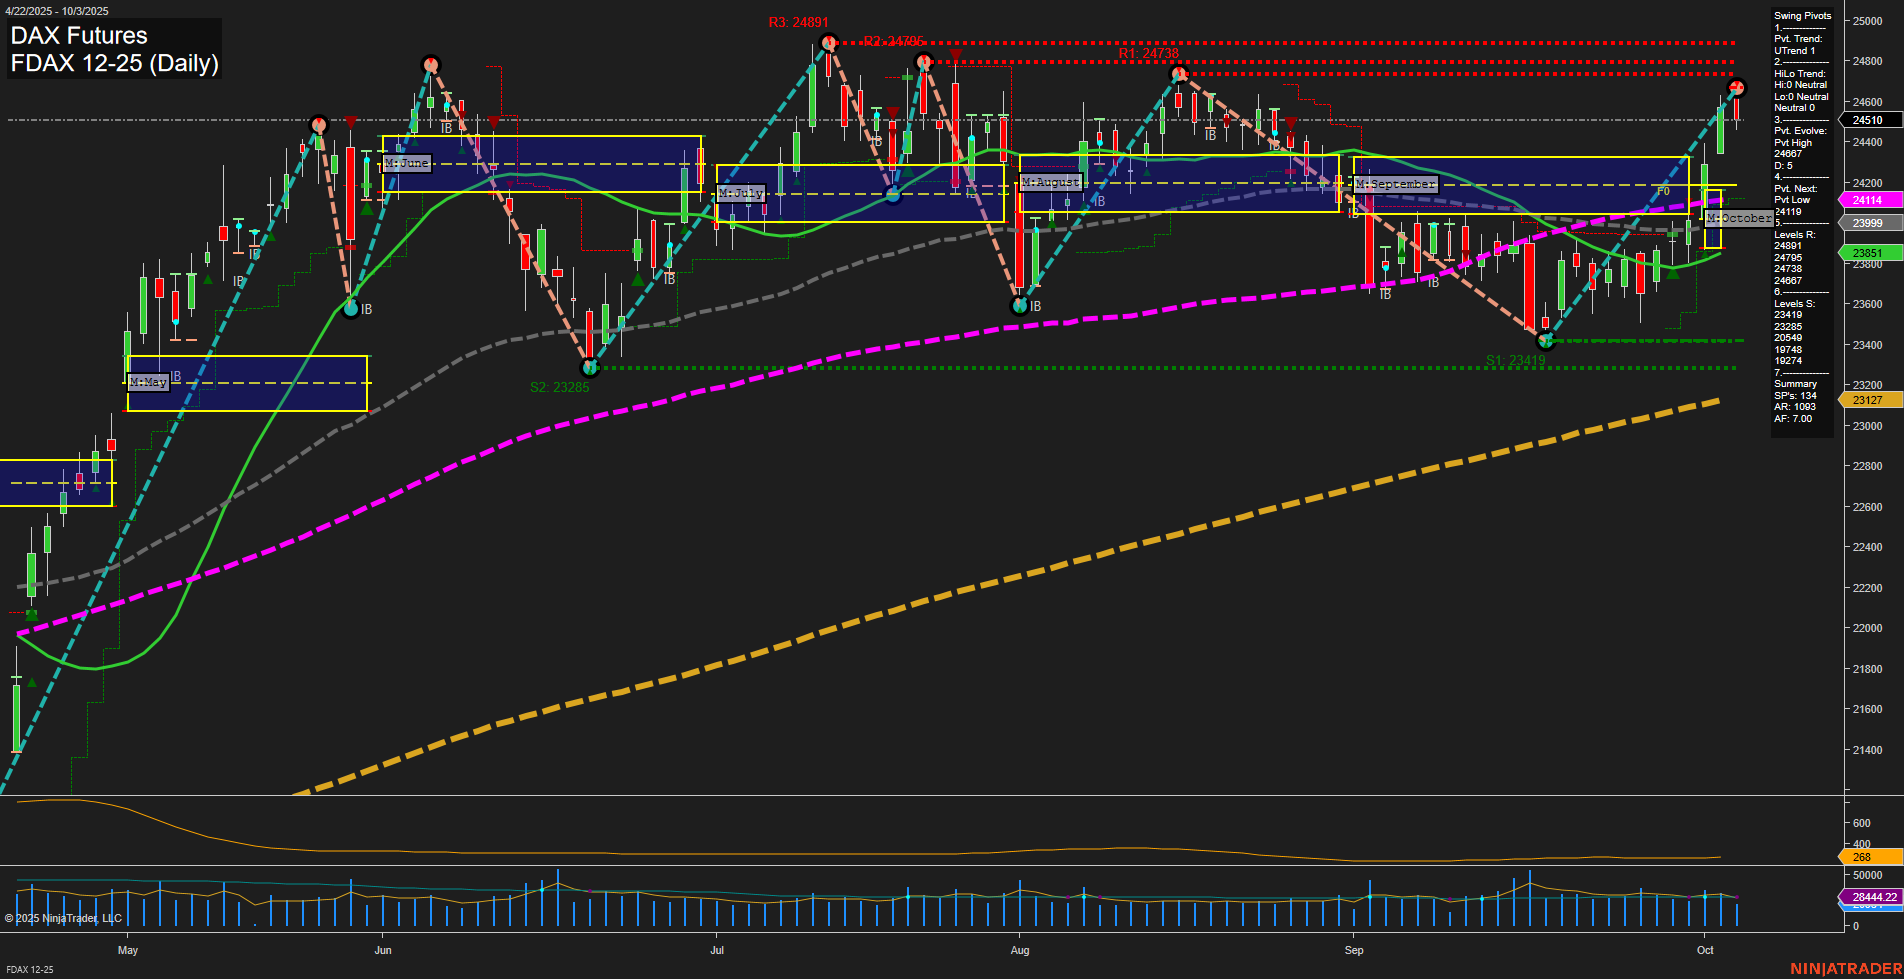Click the M:June monthly range label
The image size is (1904, 979).
pos(406,162)
